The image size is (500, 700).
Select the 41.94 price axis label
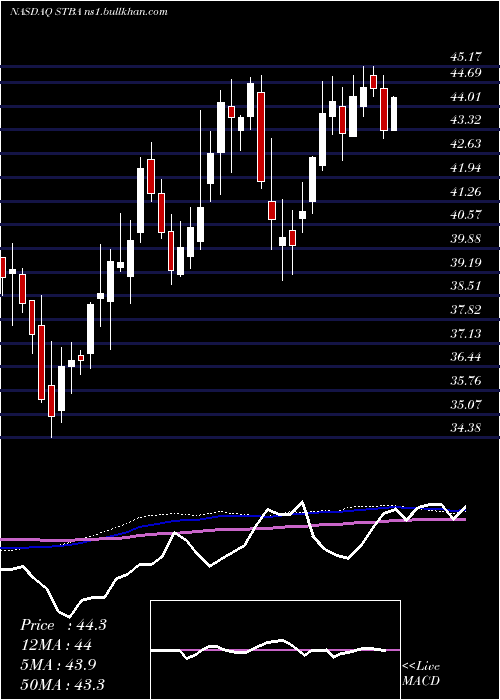465,168
